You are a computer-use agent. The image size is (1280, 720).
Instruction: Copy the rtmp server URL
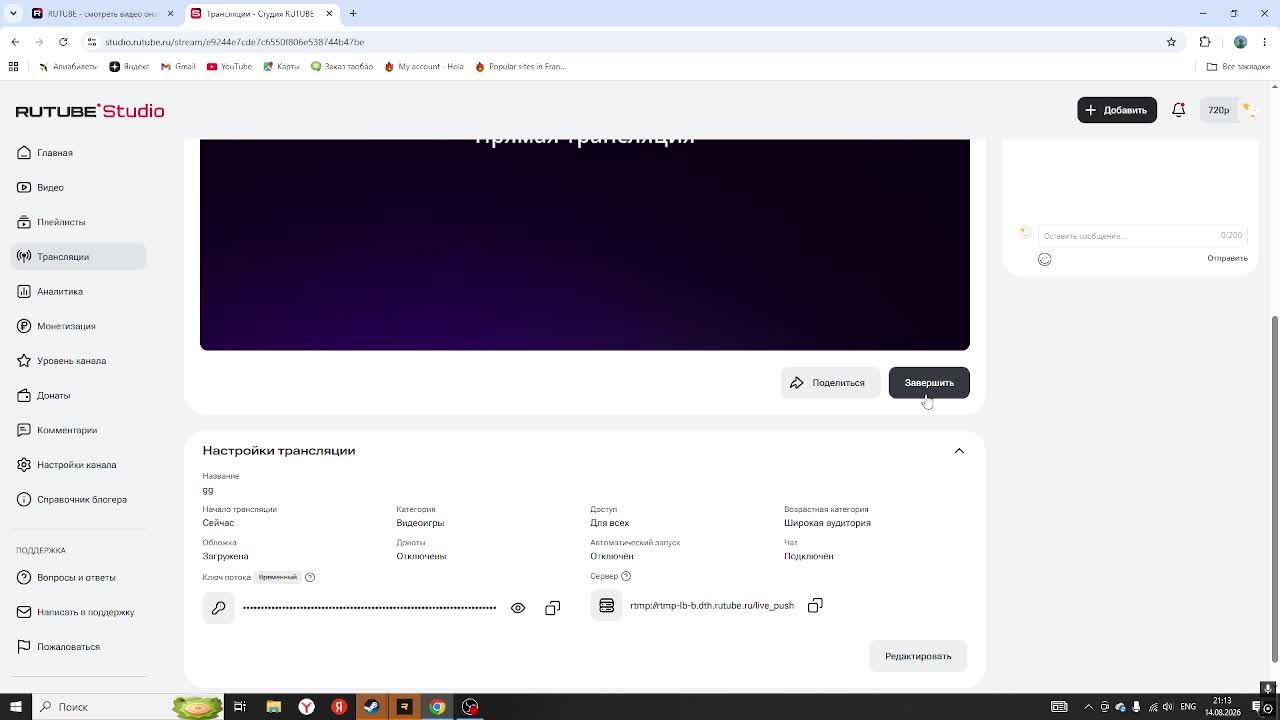tap(815, 605)
